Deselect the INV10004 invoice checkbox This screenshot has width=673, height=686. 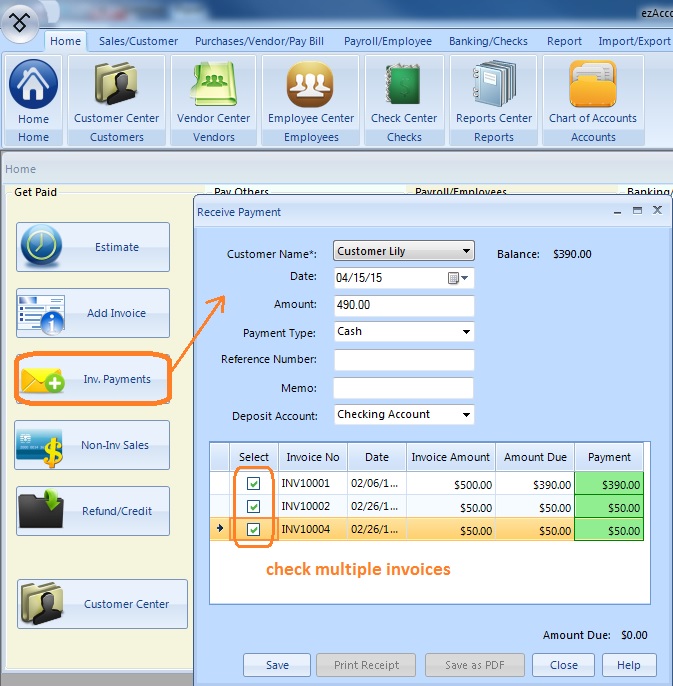tap(254, 530)
